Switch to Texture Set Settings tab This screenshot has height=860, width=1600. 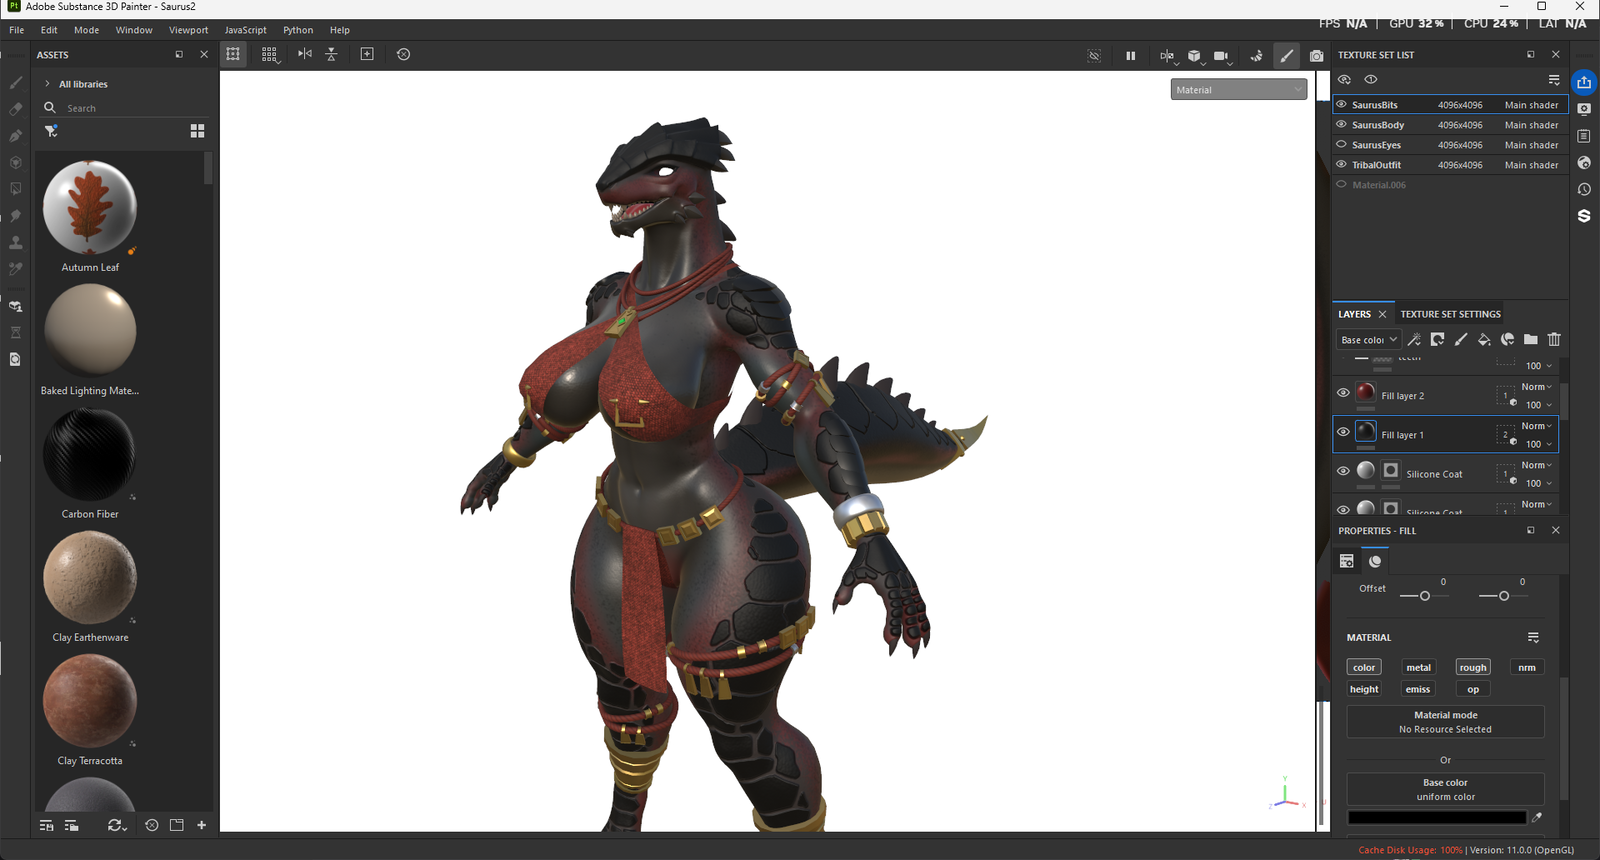[x=1450, y=314]
